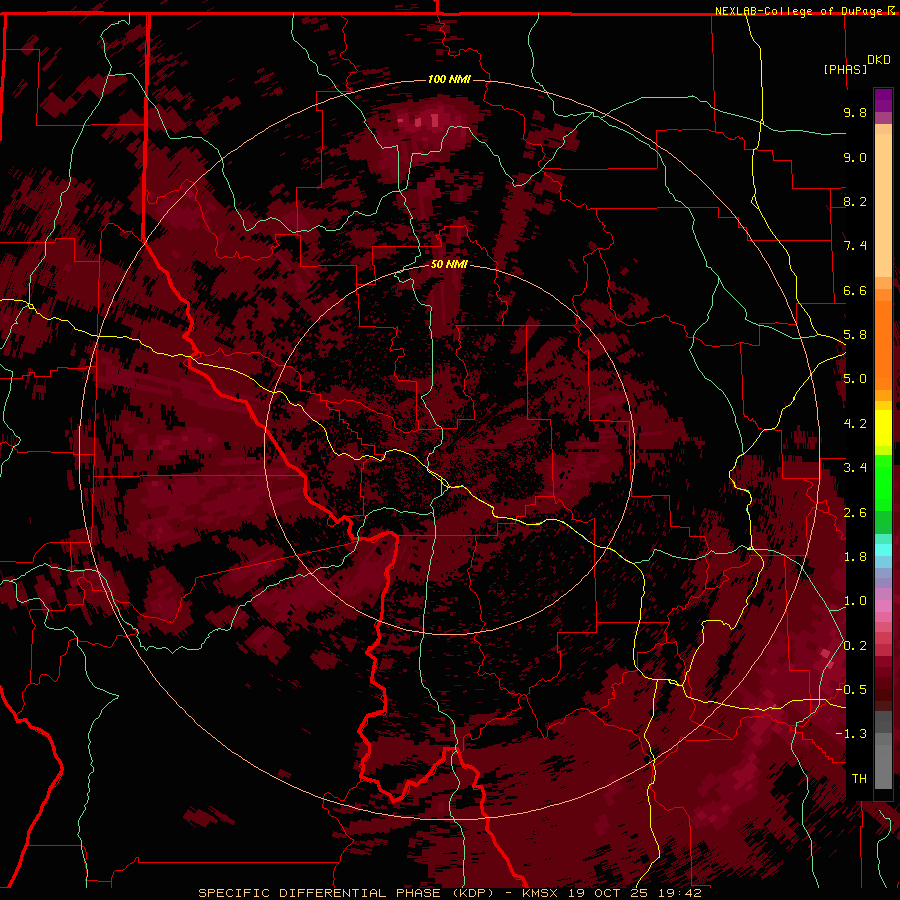Click the 9.0 scale value
Viewport: 900px width, 900px height.
tap(855, 157)
